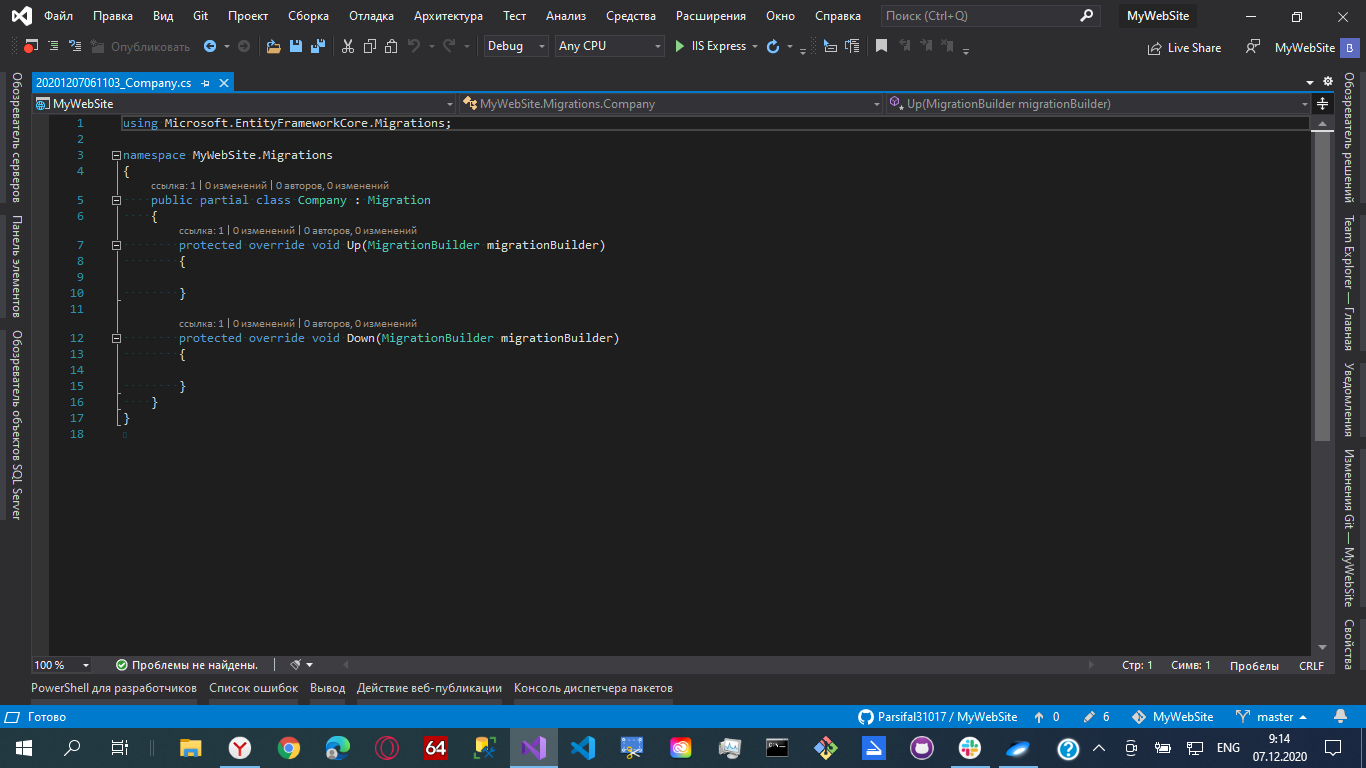The width and height of the screenshot is (1366, 768).
Task: Click the MyWebSite user account avatar
Action: [x=1349, y=47]
